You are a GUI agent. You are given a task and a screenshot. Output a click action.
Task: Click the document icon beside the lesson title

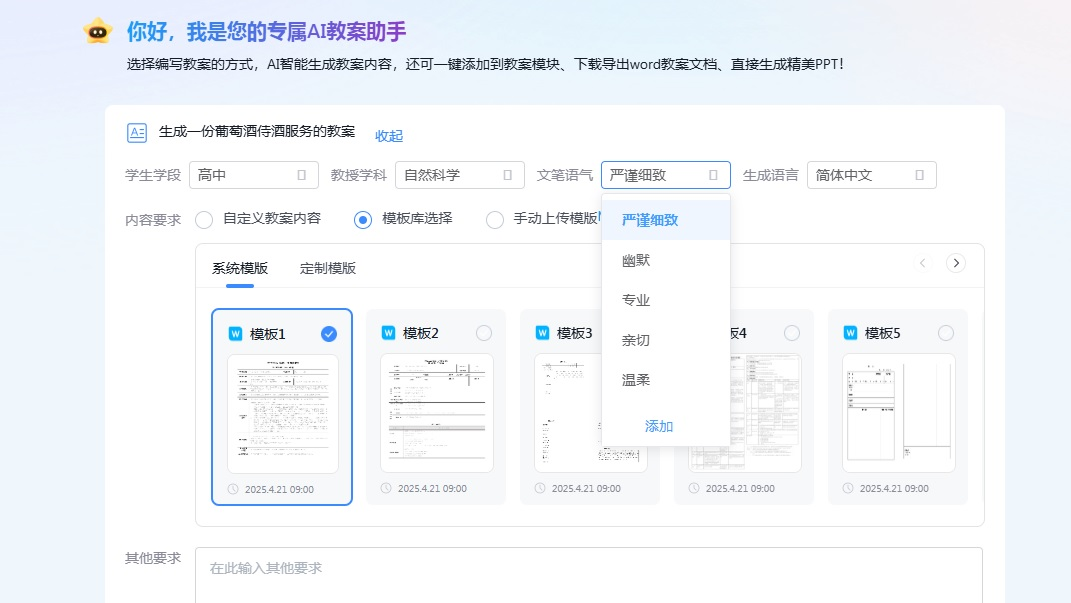(137, 132)
